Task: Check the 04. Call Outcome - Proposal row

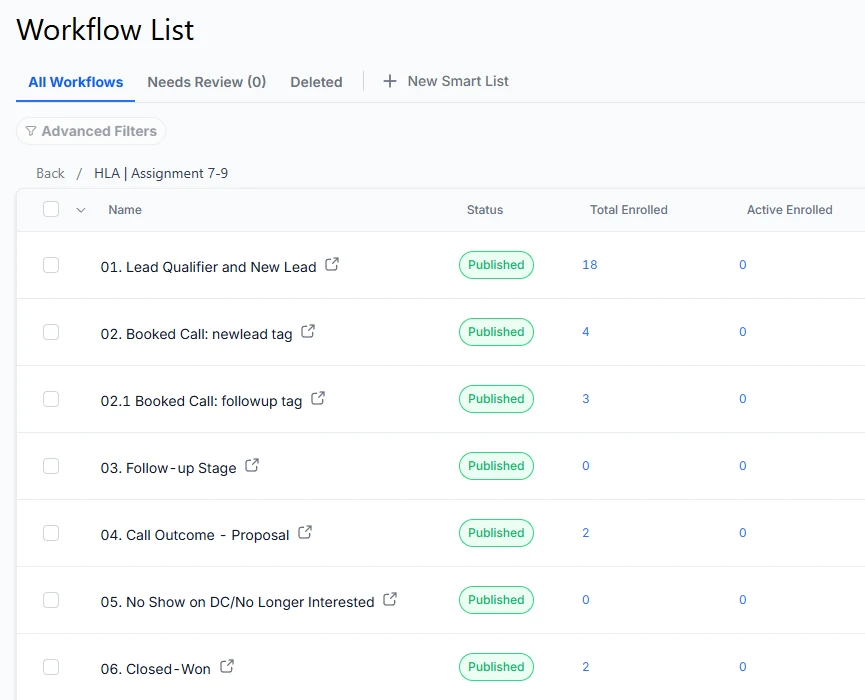Action: tap(51, 533)
